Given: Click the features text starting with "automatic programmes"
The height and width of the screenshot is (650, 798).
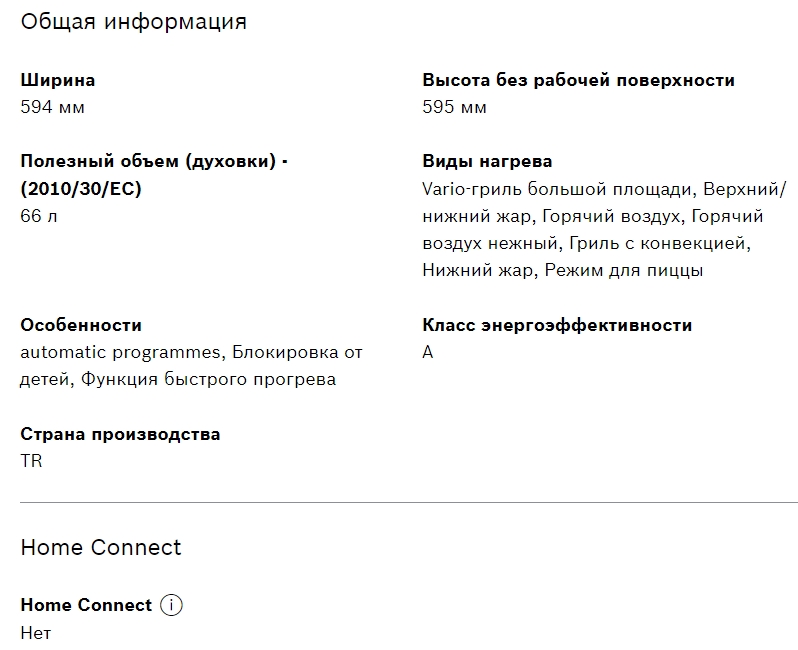Looking at the screenshot, I should tap(191, 365).
